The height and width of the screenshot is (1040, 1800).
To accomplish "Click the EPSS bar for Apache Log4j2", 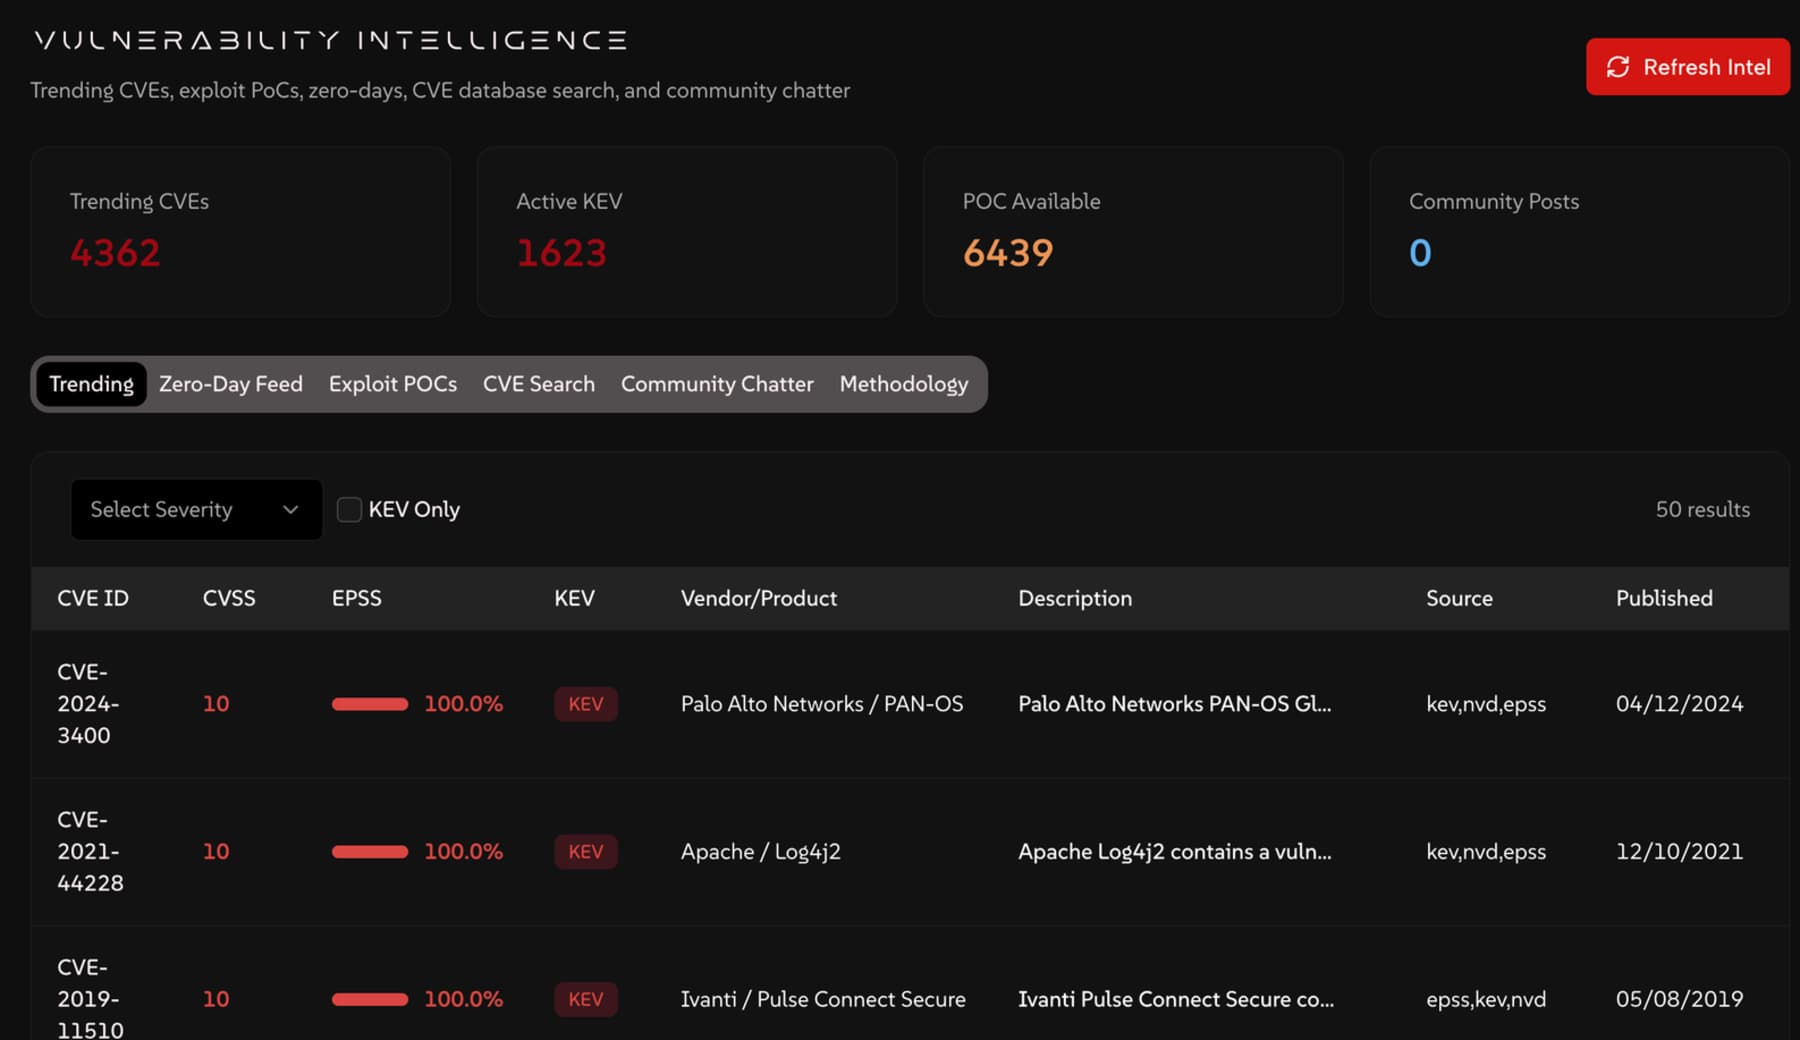I will click(370, 852).
